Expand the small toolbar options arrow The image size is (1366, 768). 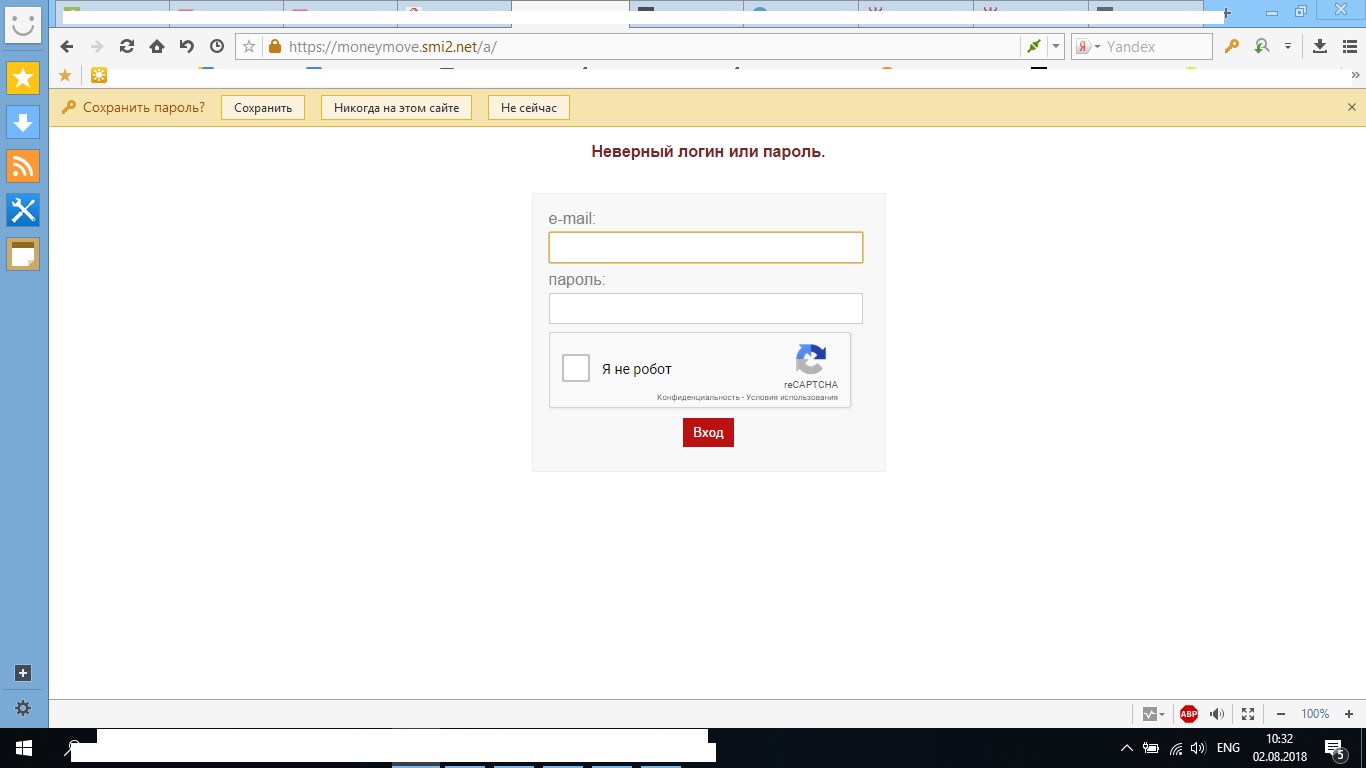(1288, 46)
